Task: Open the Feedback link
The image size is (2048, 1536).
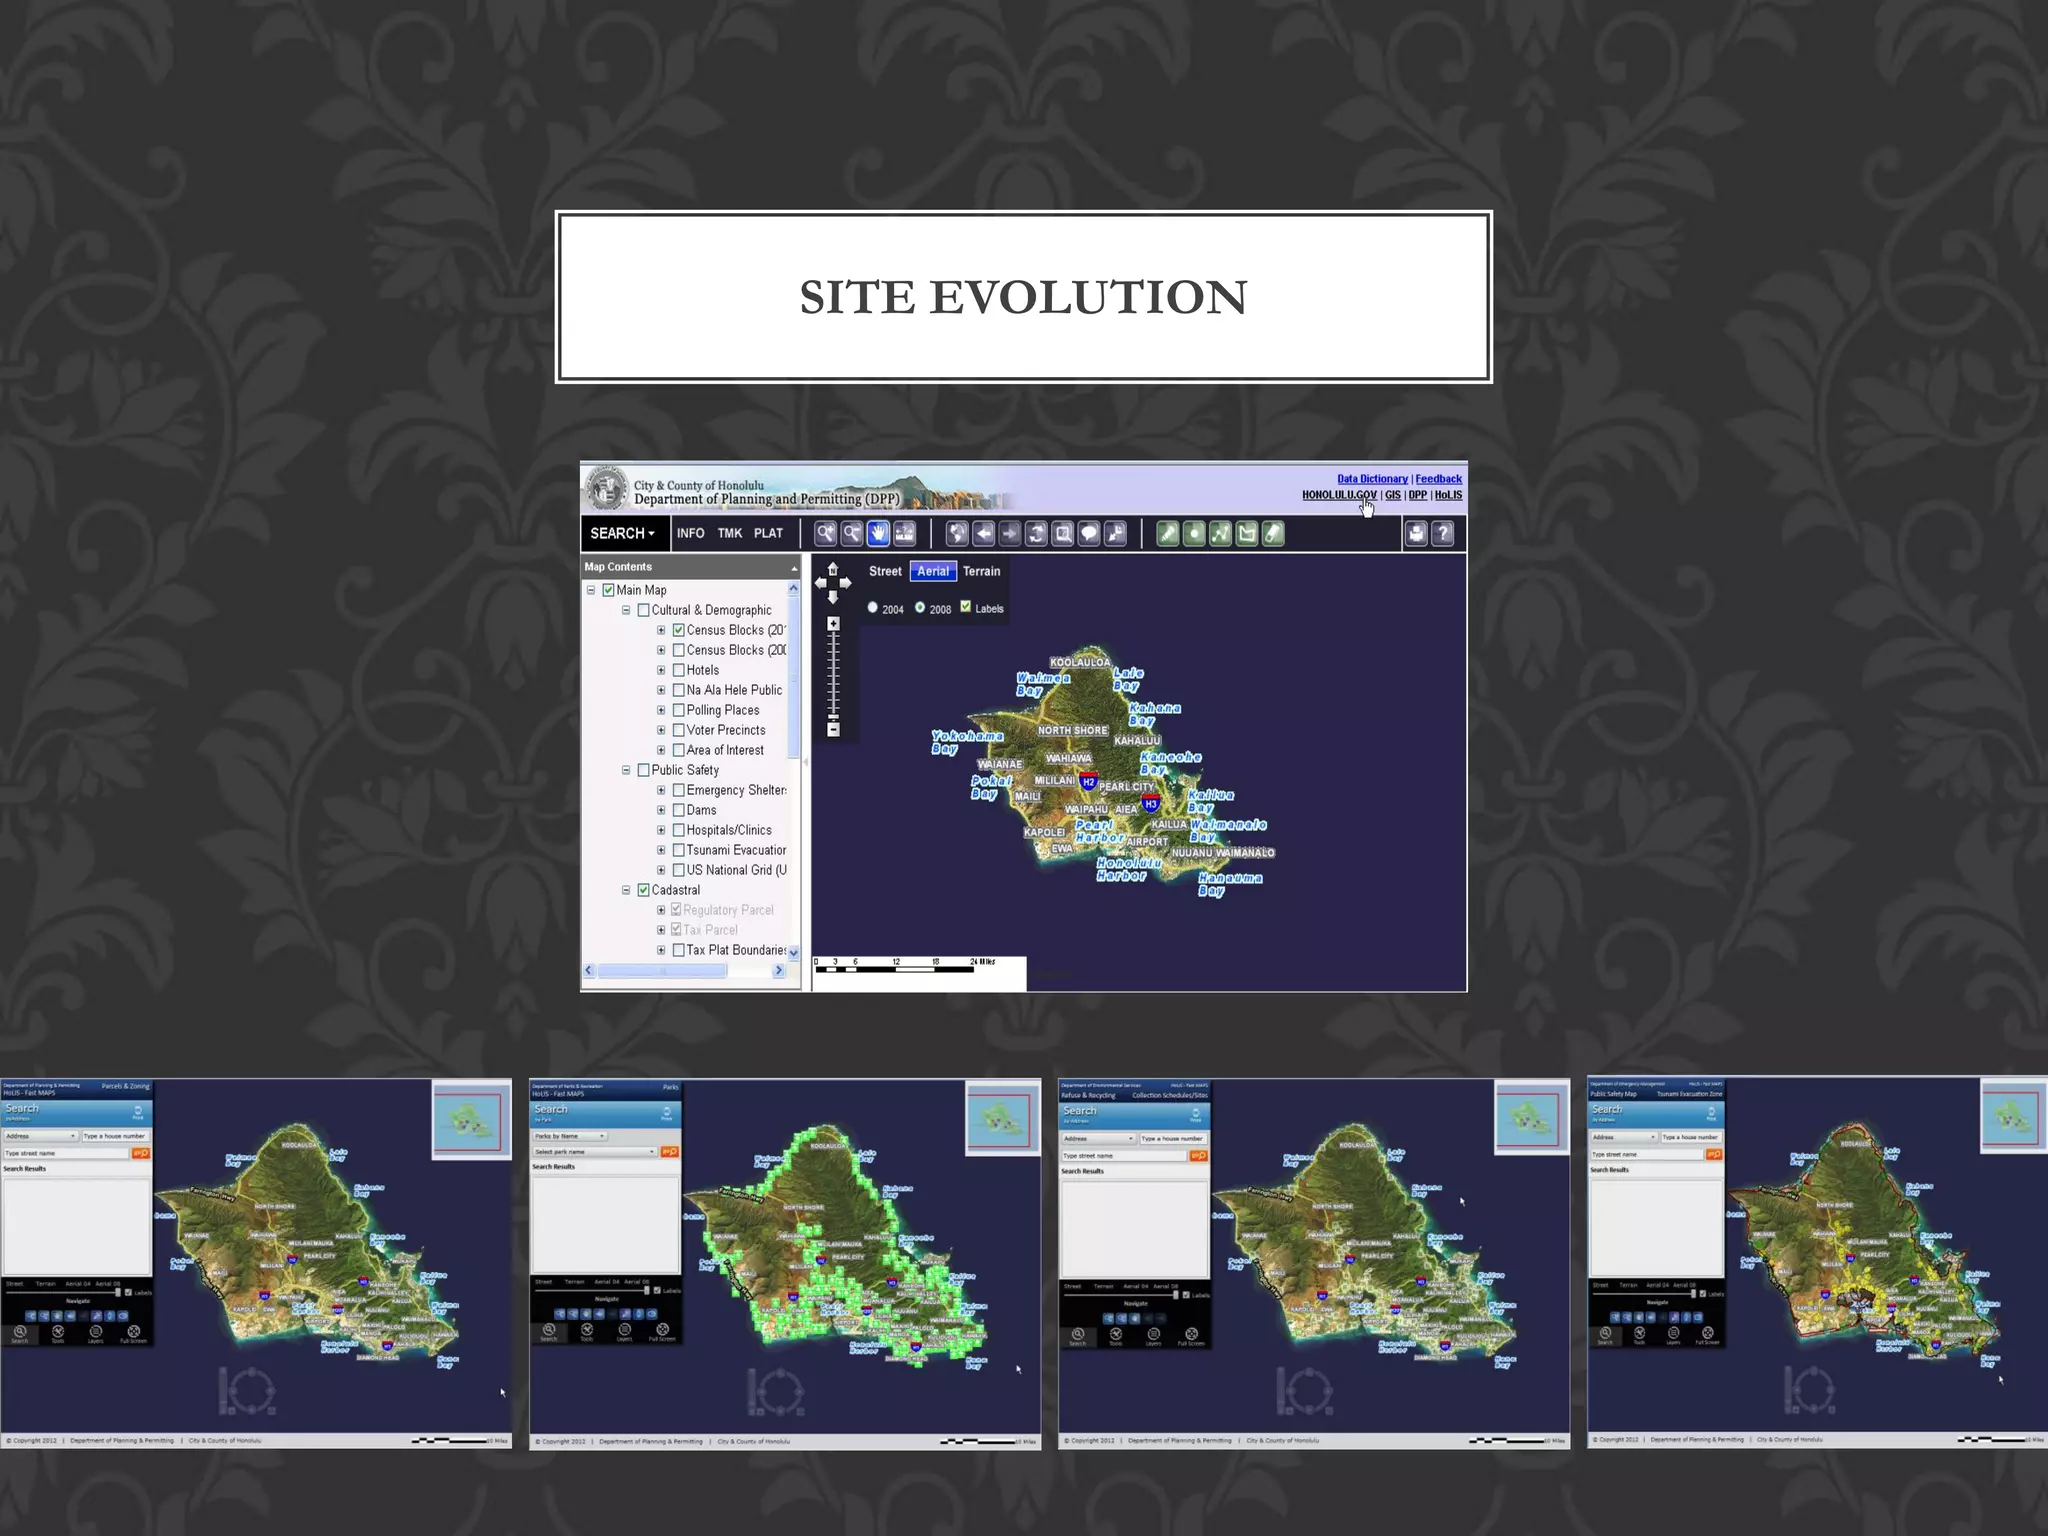Action: [1439, 479]
